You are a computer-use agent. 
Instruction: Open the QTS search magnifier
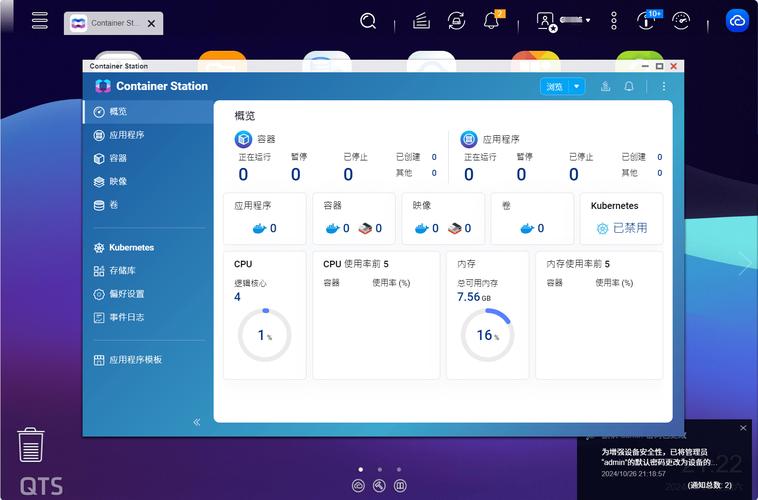tap(368, 21)
